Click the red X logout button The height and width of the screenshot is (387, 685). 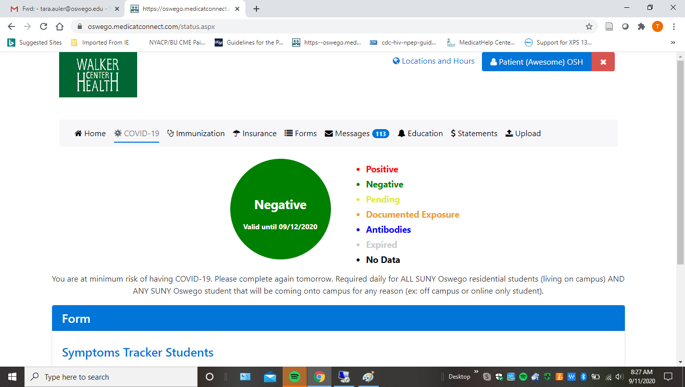603,62
